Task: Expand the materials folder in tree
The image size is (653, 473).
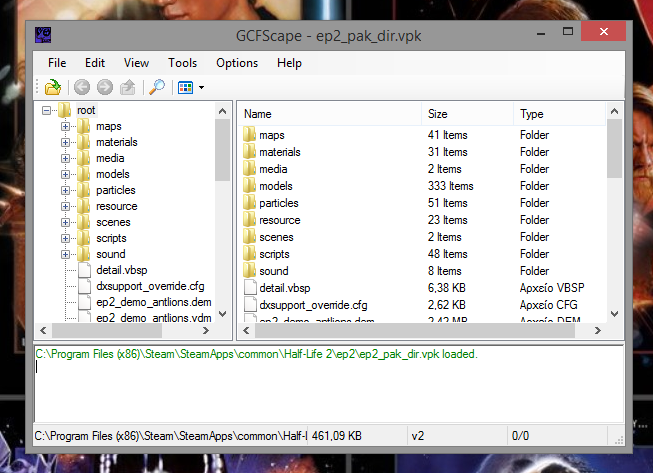Action: (x=65, y=142)
